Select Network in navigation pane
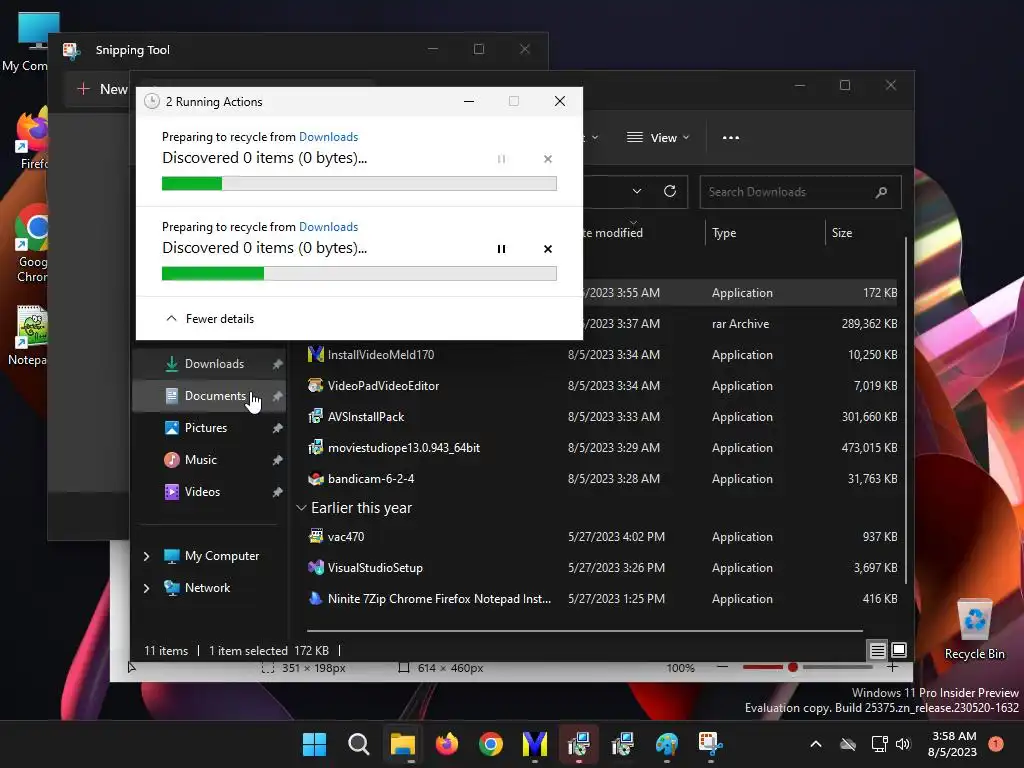This screenshot has height=768, width=1024. pos(198,588)
